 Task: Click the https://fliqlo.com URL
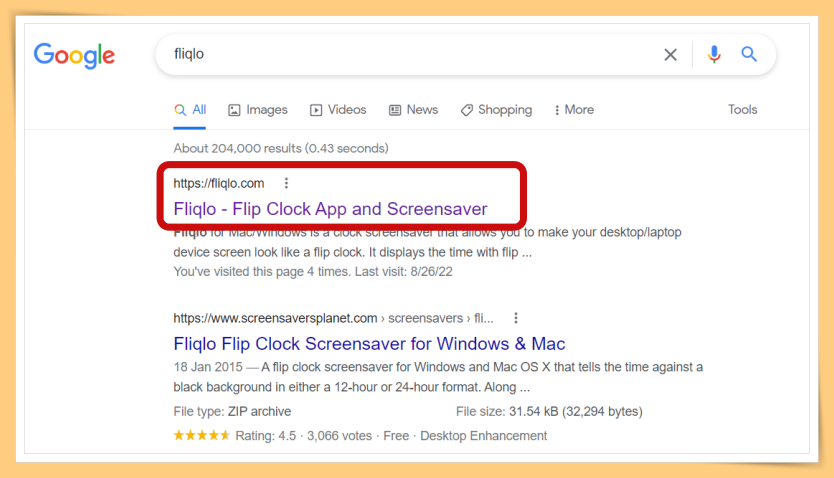point(219,183)
